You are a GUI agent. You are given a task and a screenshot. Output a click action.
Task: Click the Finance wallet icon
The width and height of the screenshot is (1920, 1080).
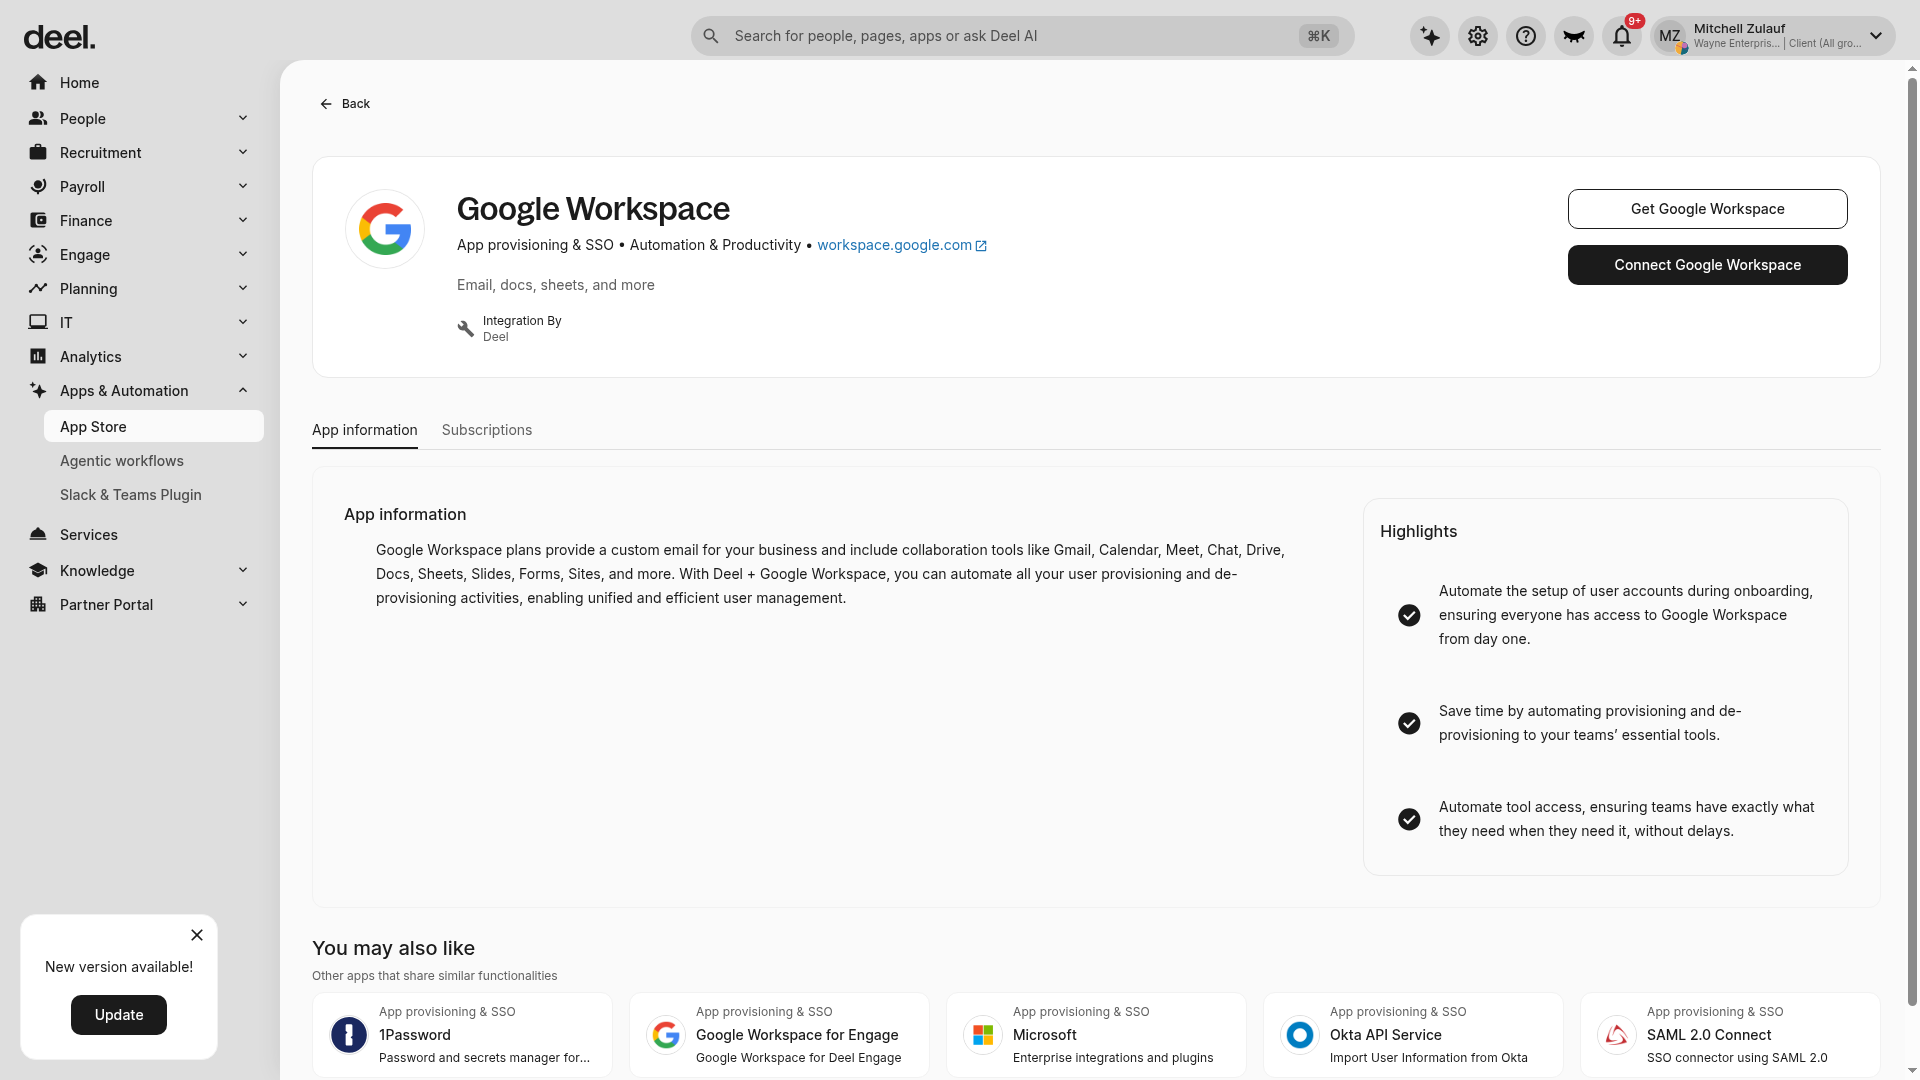click(38, 220)
